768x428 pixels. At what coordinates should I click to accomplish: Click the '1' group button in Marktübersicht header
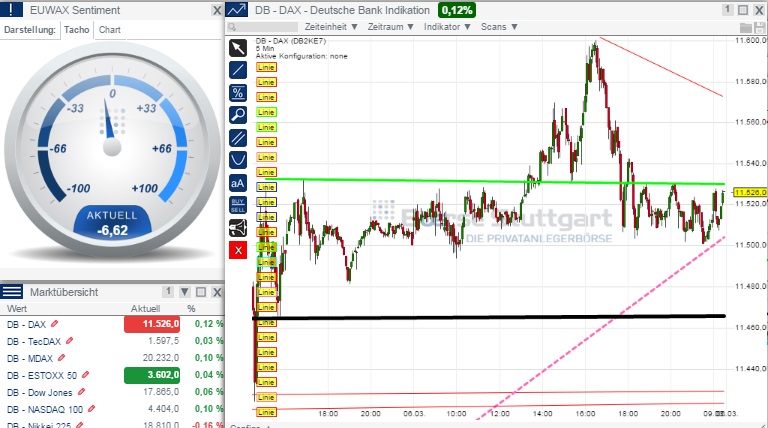(168, 292)
